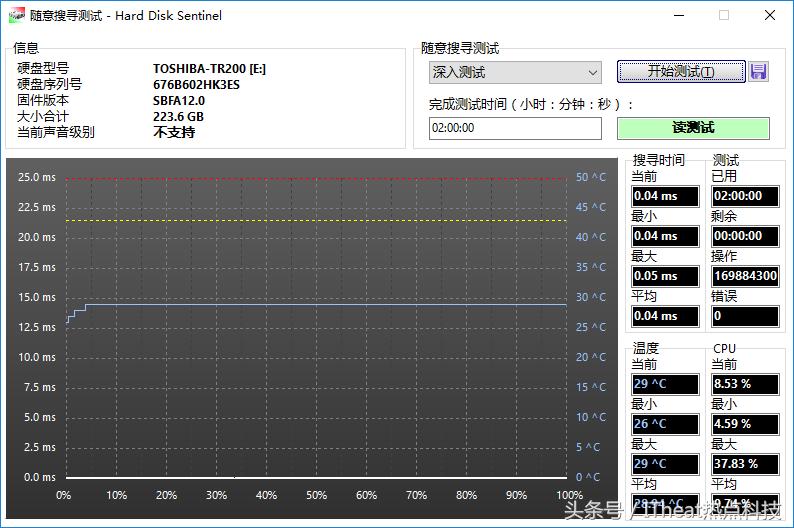Click the maximum seek time 0.05 ms value
Viewport: 794px width, 528px height.
click(x=665, y=276)
